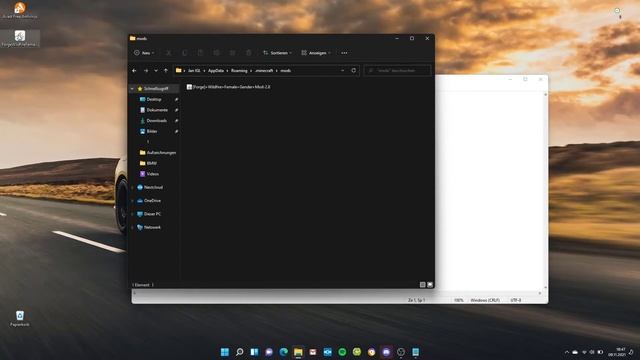
Task: Switch to details view icon in status bar
Action: [x=422, y=285]
